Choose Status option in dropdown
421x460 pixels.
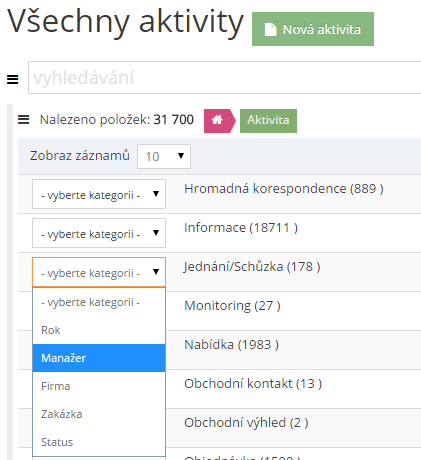[99, 442]
